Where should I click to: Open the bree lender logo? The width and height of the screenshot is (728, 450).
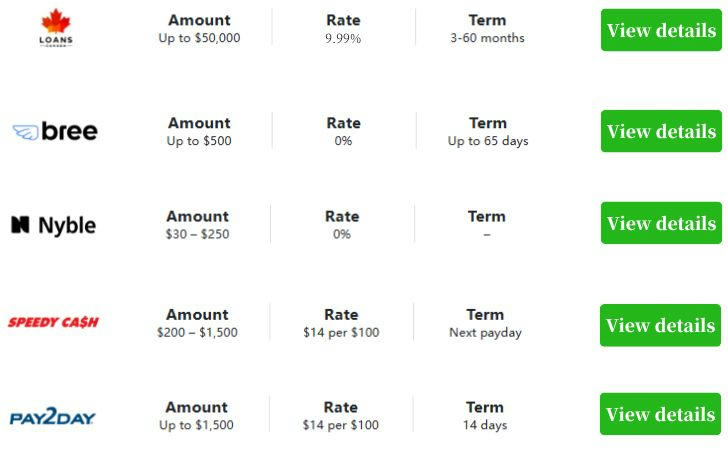point(55,131)
